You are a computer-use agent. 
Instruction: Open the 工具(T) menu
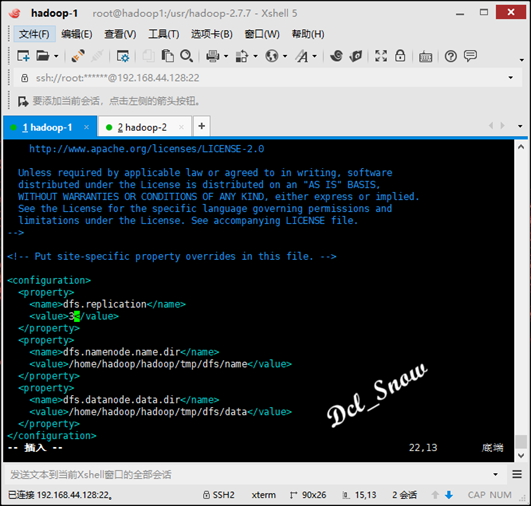tap(164, 34)
